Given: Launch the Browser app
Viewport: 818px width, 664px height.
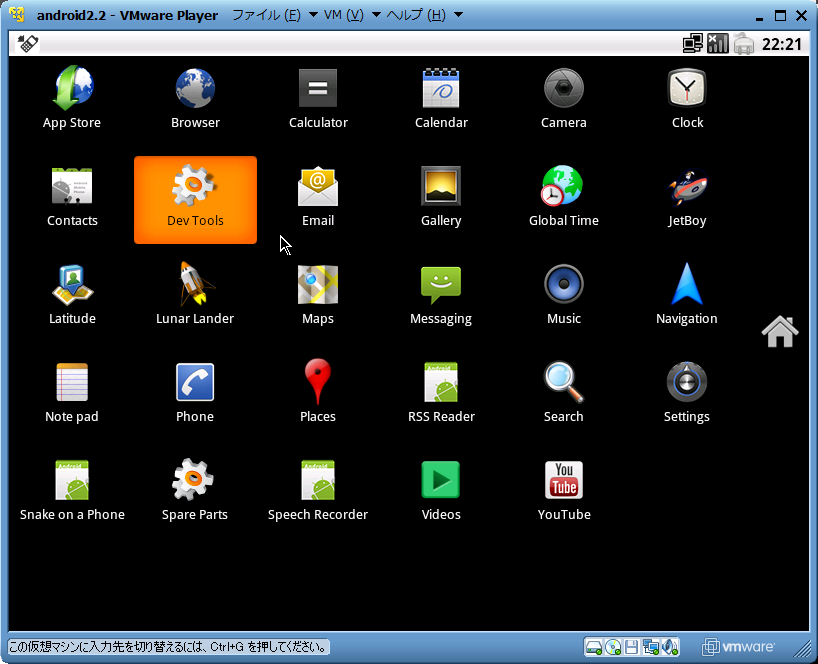Looking at the screenshot, I should 195,98.
